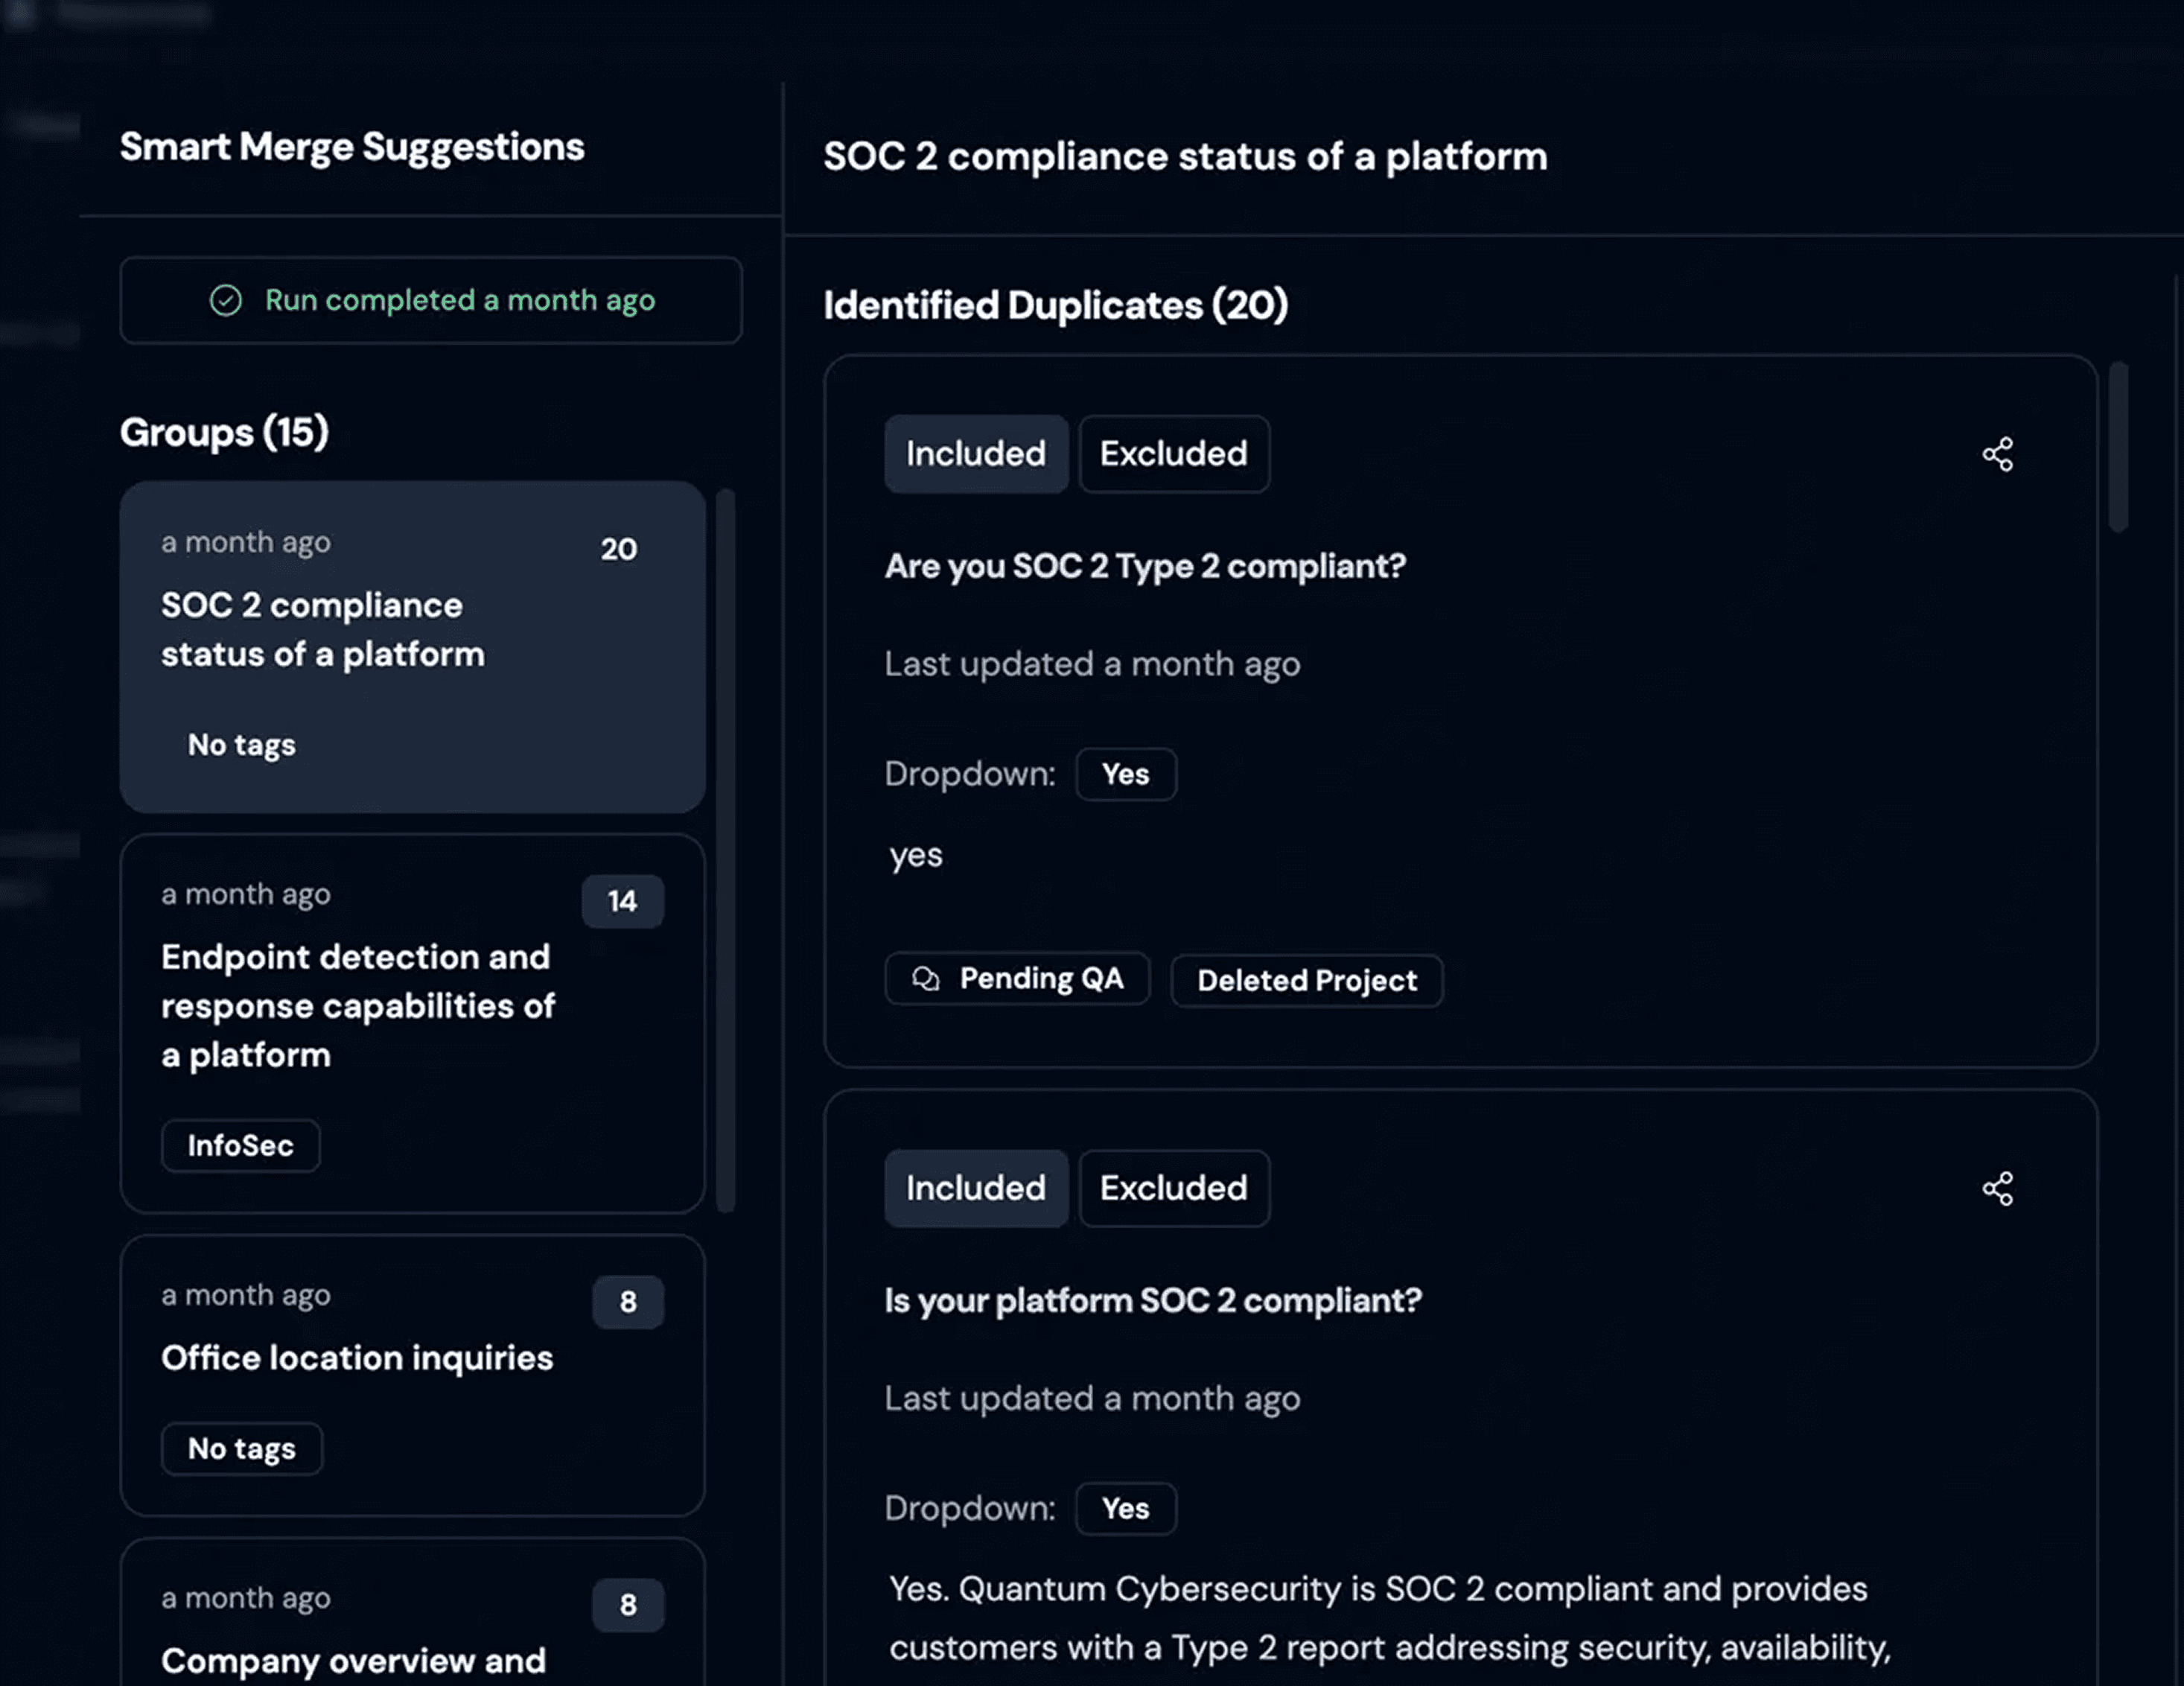Click share icon on second duplicate card
Viewport: 2184px width, 1686px height.
coord(1997,1188)
